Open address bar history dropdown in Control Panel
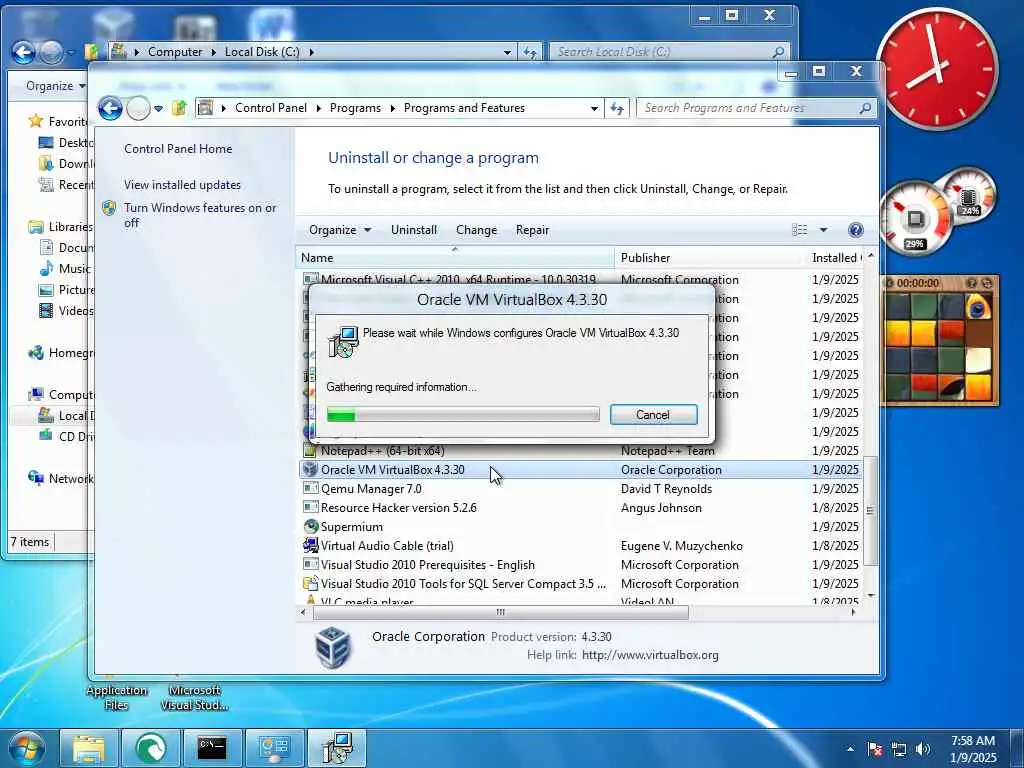Screen dimensions: 1024x768 pyautogui.click(x=594, y=108)
